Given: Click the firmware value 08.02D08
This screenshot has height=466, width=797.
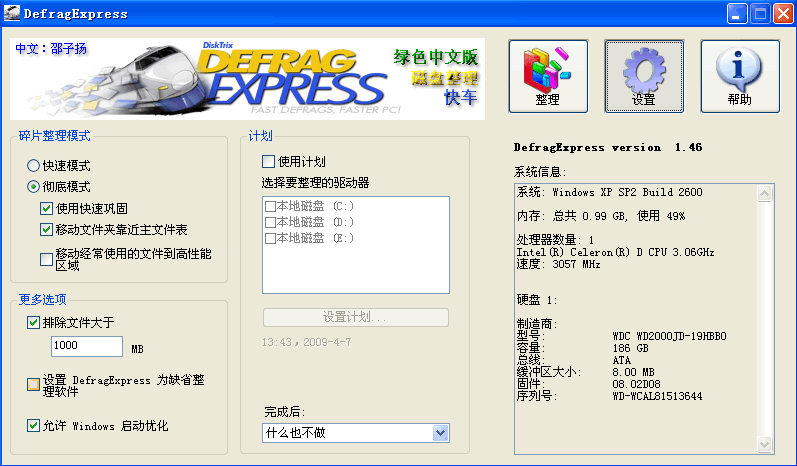Looking at the screenshot, I should [636, 384].
